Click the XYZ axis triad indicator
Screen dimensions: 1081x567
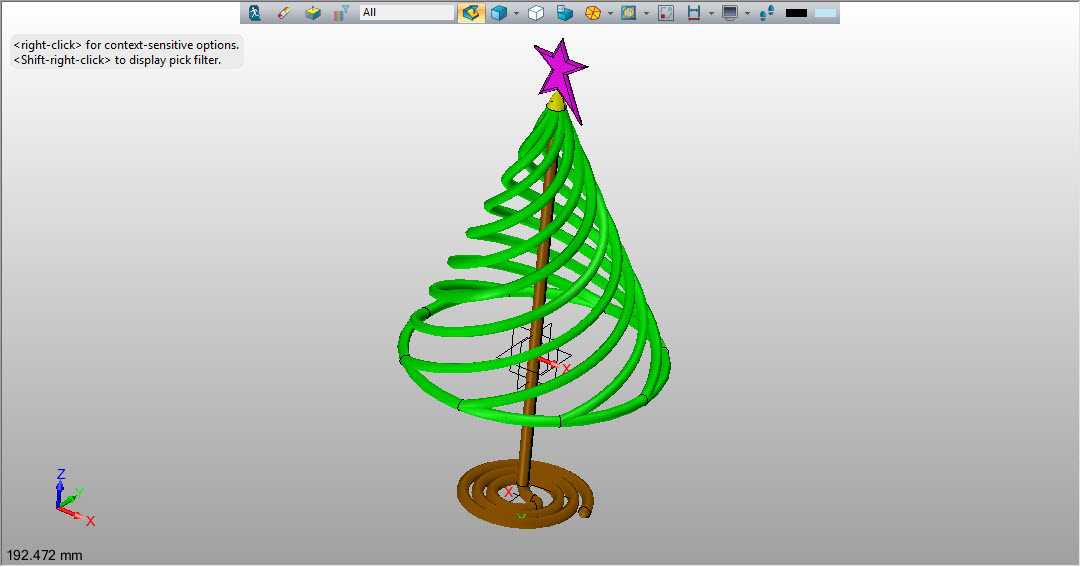[74, 498]
